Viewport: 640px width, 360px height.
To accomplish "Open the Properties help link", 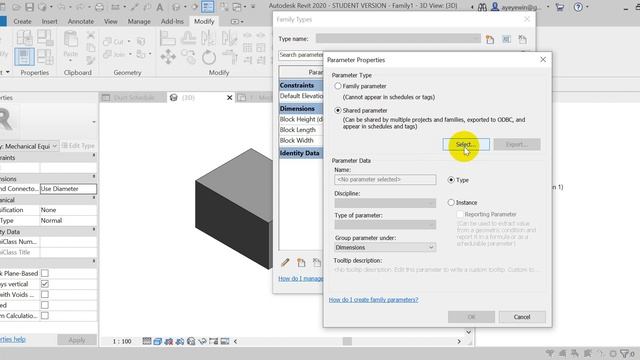I will tap(13, 339).
